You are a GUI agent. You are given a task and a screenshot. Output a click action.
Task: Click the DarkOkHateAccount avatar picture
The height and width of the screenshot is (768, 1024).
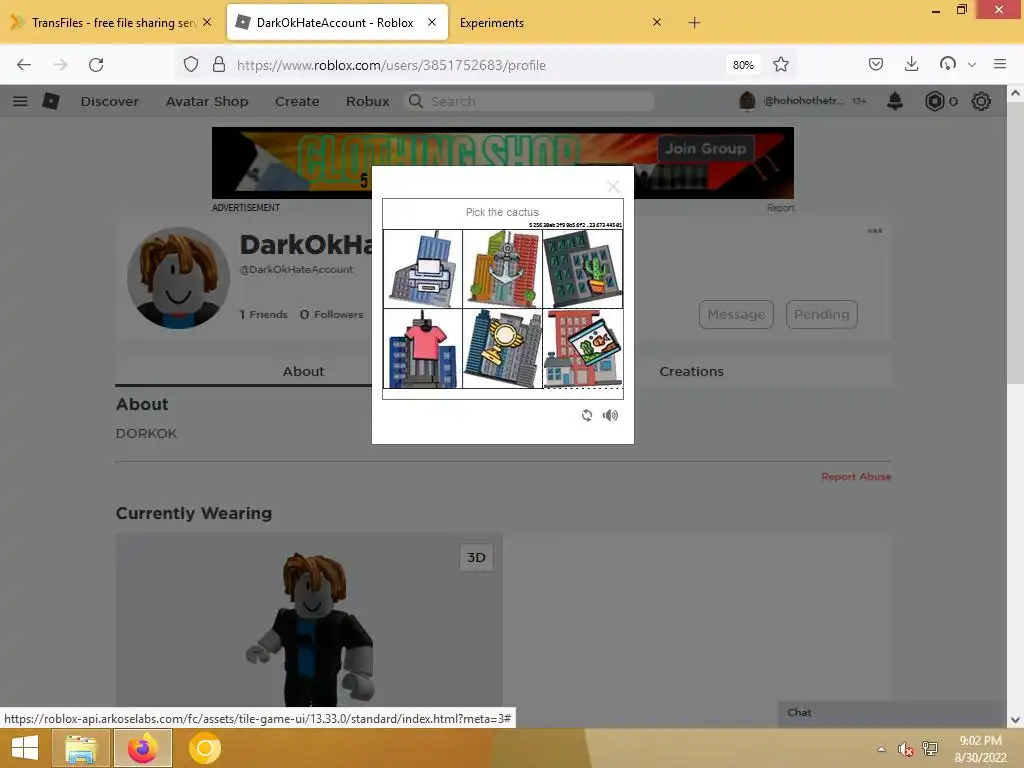click(x=178, y=278)
